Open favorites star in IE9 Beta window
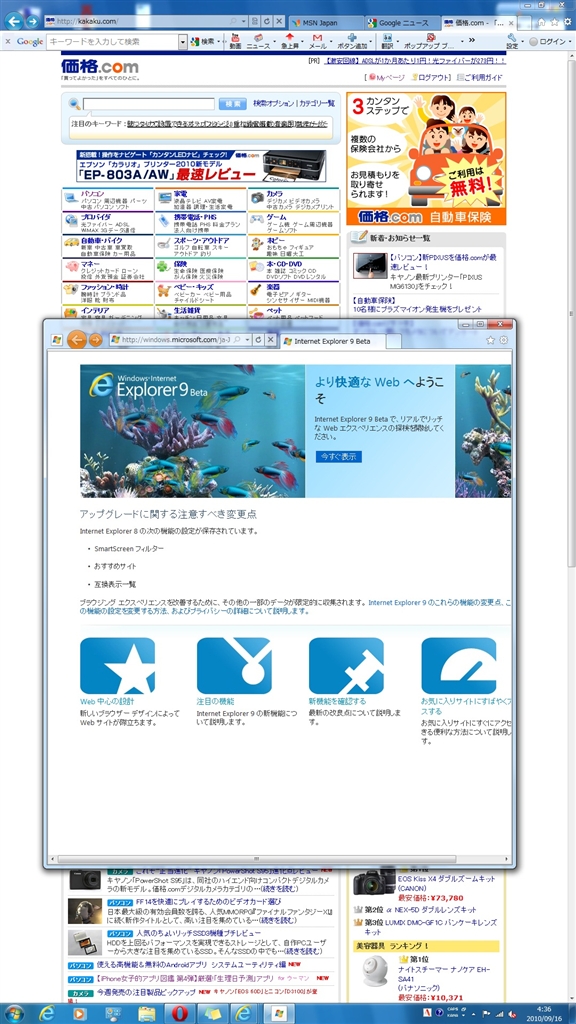The height and width of the screenshot is (1024, 576). click(490, 340)
